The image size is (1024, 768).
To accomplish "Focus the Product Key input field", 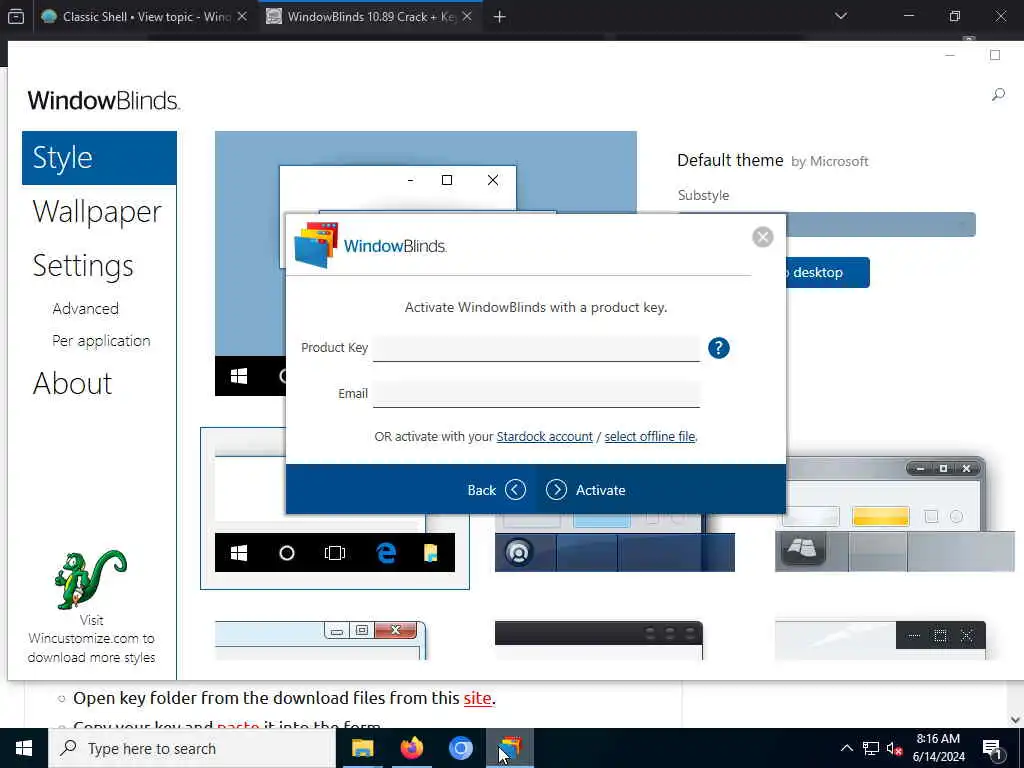I will (x=536, y=348).
